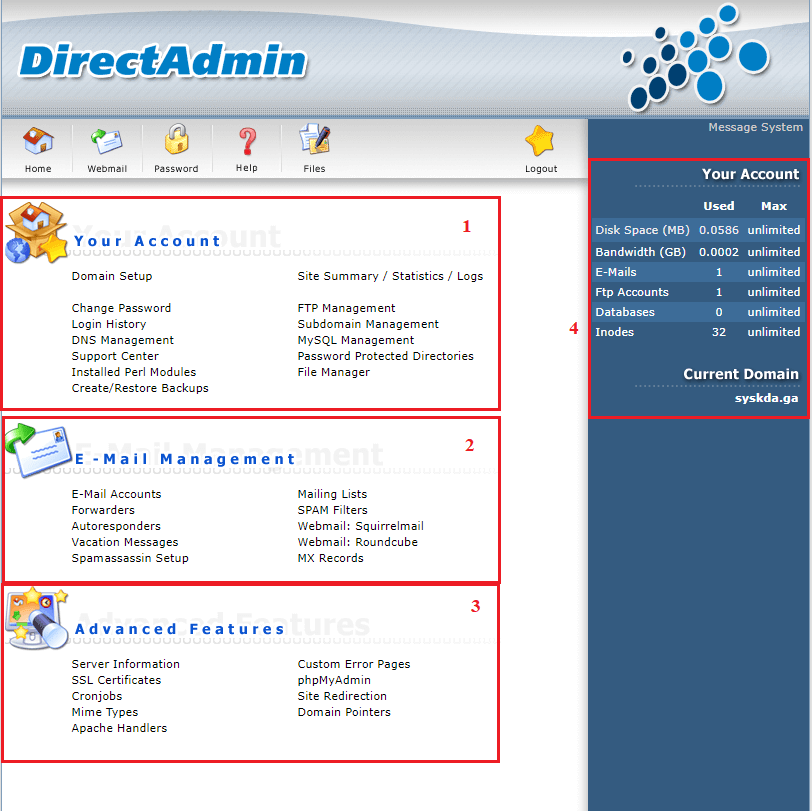This screenshot has width=812, height=811.
Task: Click the Databases row label
Action: tap(625, 312)
